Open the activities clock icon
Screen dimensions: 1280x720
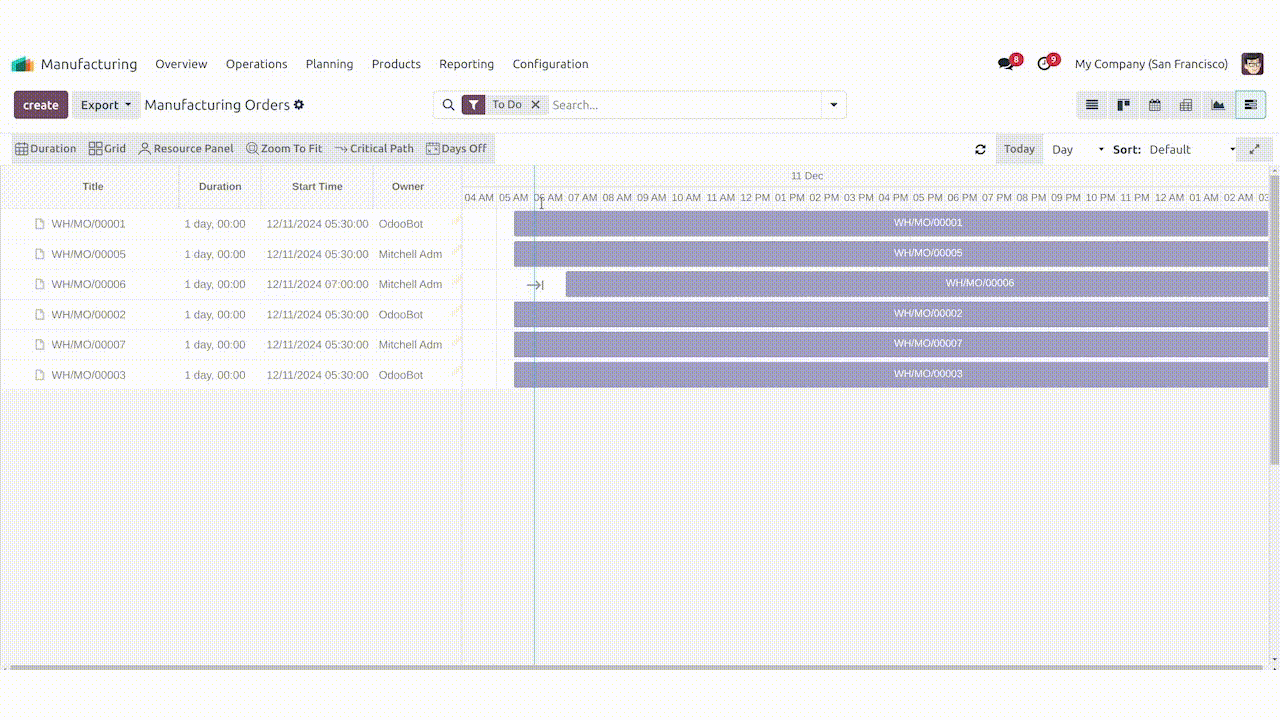coord(1045,64)
